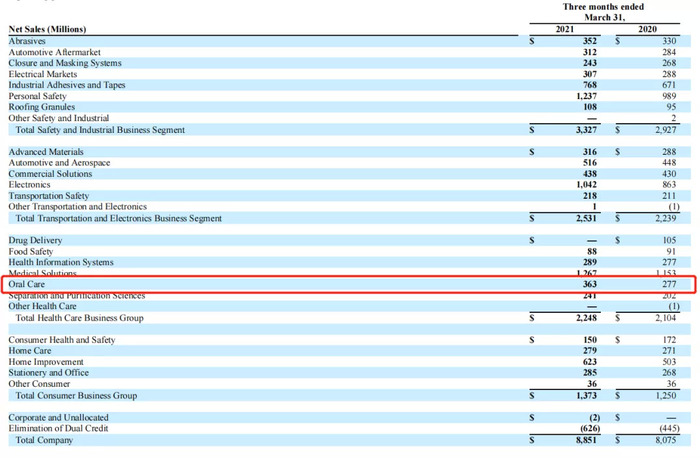Click the Abrasives row label
The width and height of the screenshot is (700, 458).
pos(27,41)
